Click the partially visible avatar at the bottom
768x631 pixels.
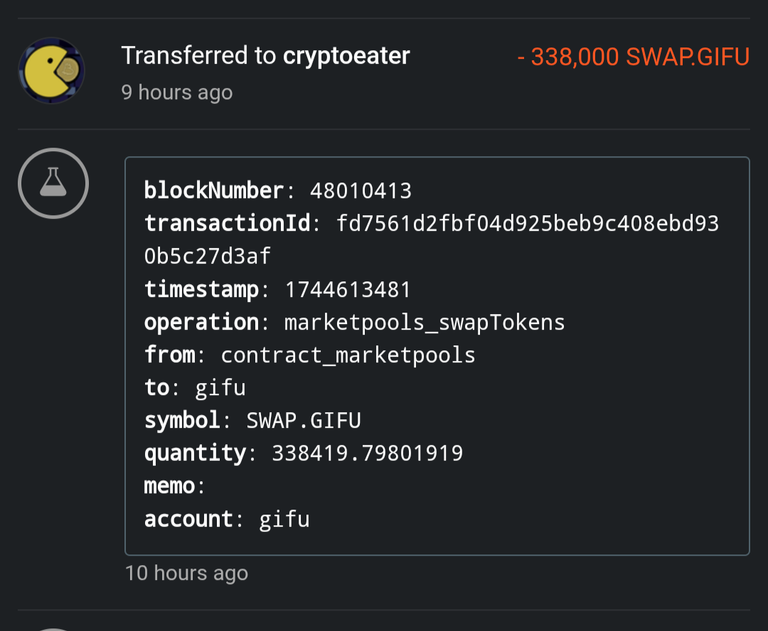(53, 629)
